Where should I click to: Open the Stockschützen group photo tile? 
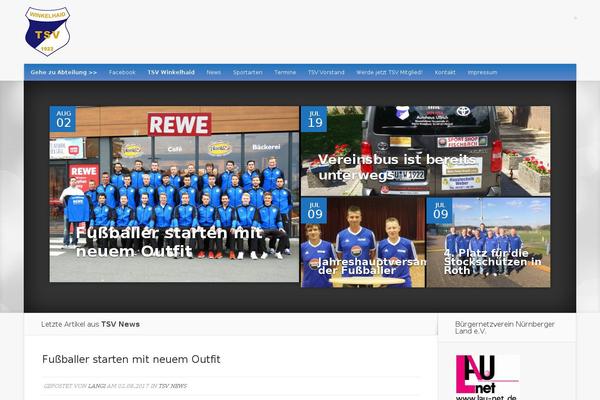click(489, 243)
